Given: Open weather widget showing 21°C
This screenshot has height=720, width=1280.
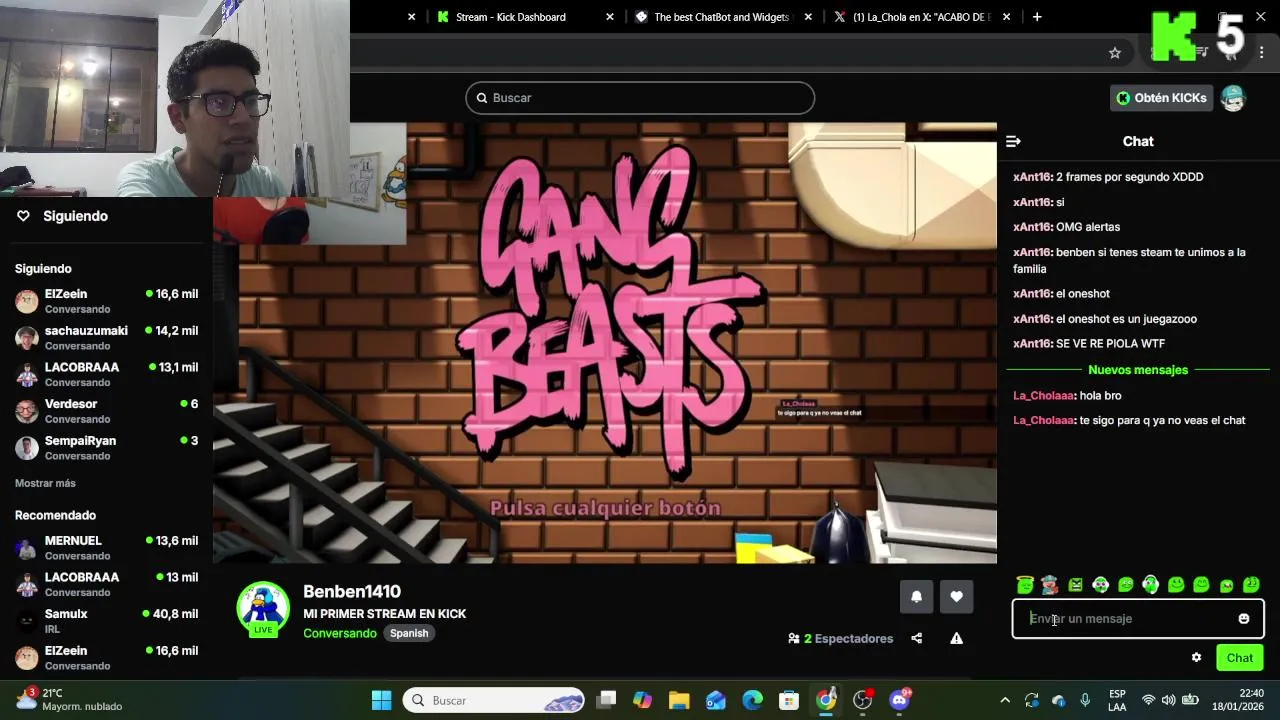Looking at the screenshot, I should click(x=70, y=700).
